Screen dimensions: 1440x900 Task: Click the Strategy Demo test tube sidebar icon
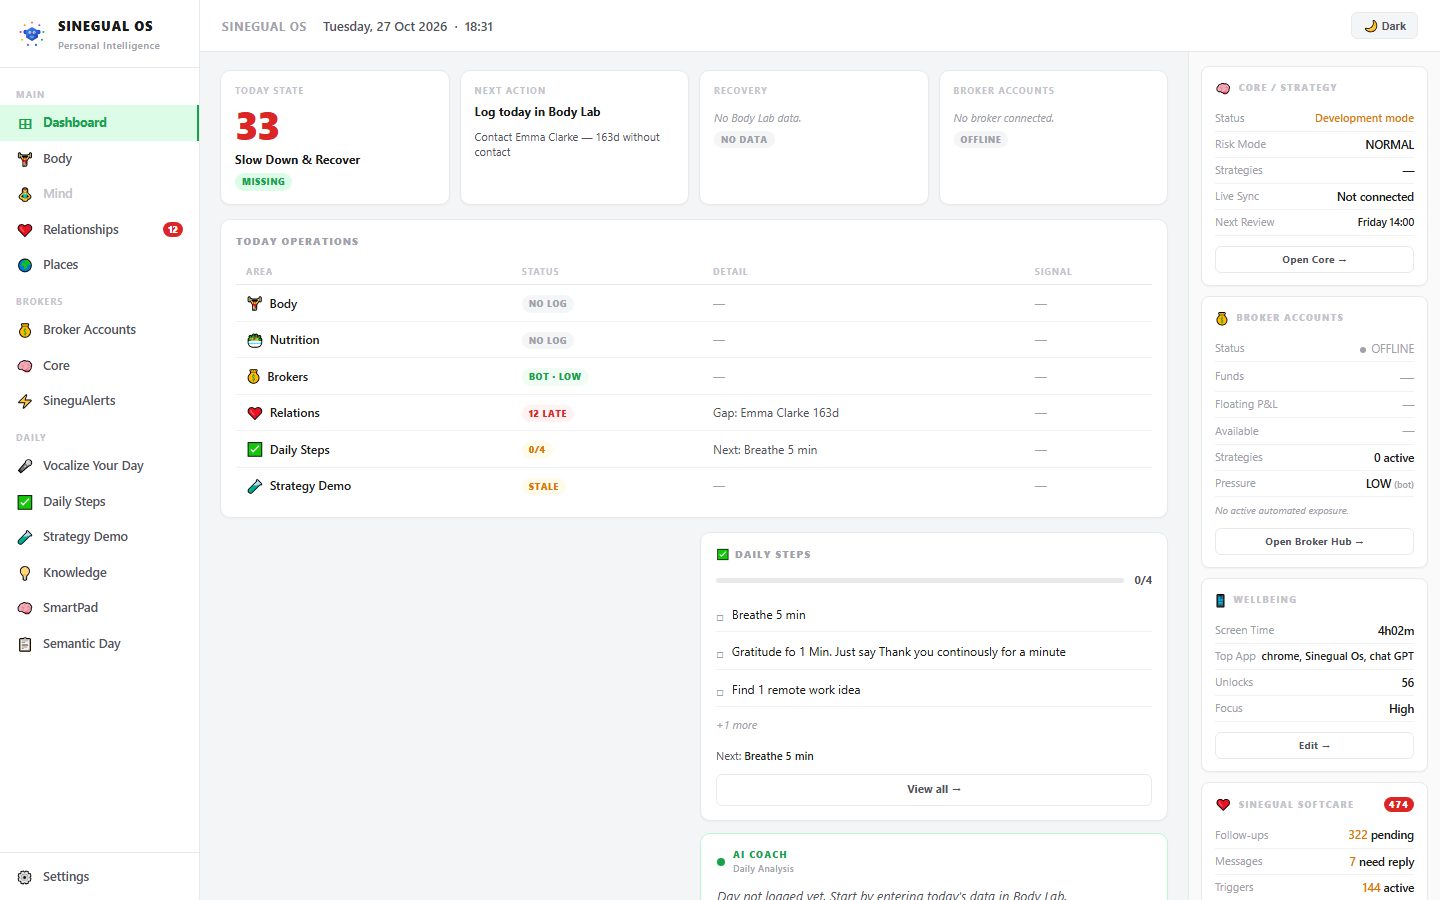click(25, 537)
